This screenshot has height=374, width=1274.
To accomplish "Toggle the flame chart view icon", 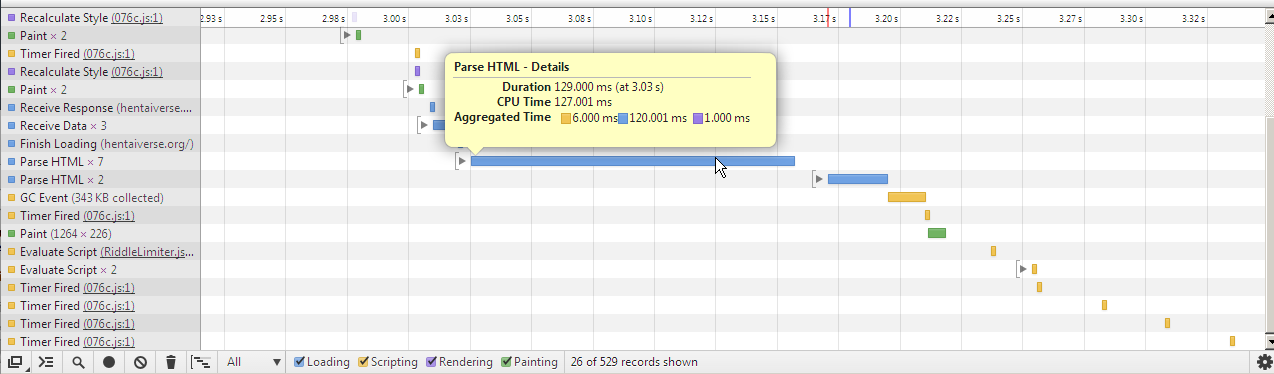I will pyautogui.click(x=201, y=362).
